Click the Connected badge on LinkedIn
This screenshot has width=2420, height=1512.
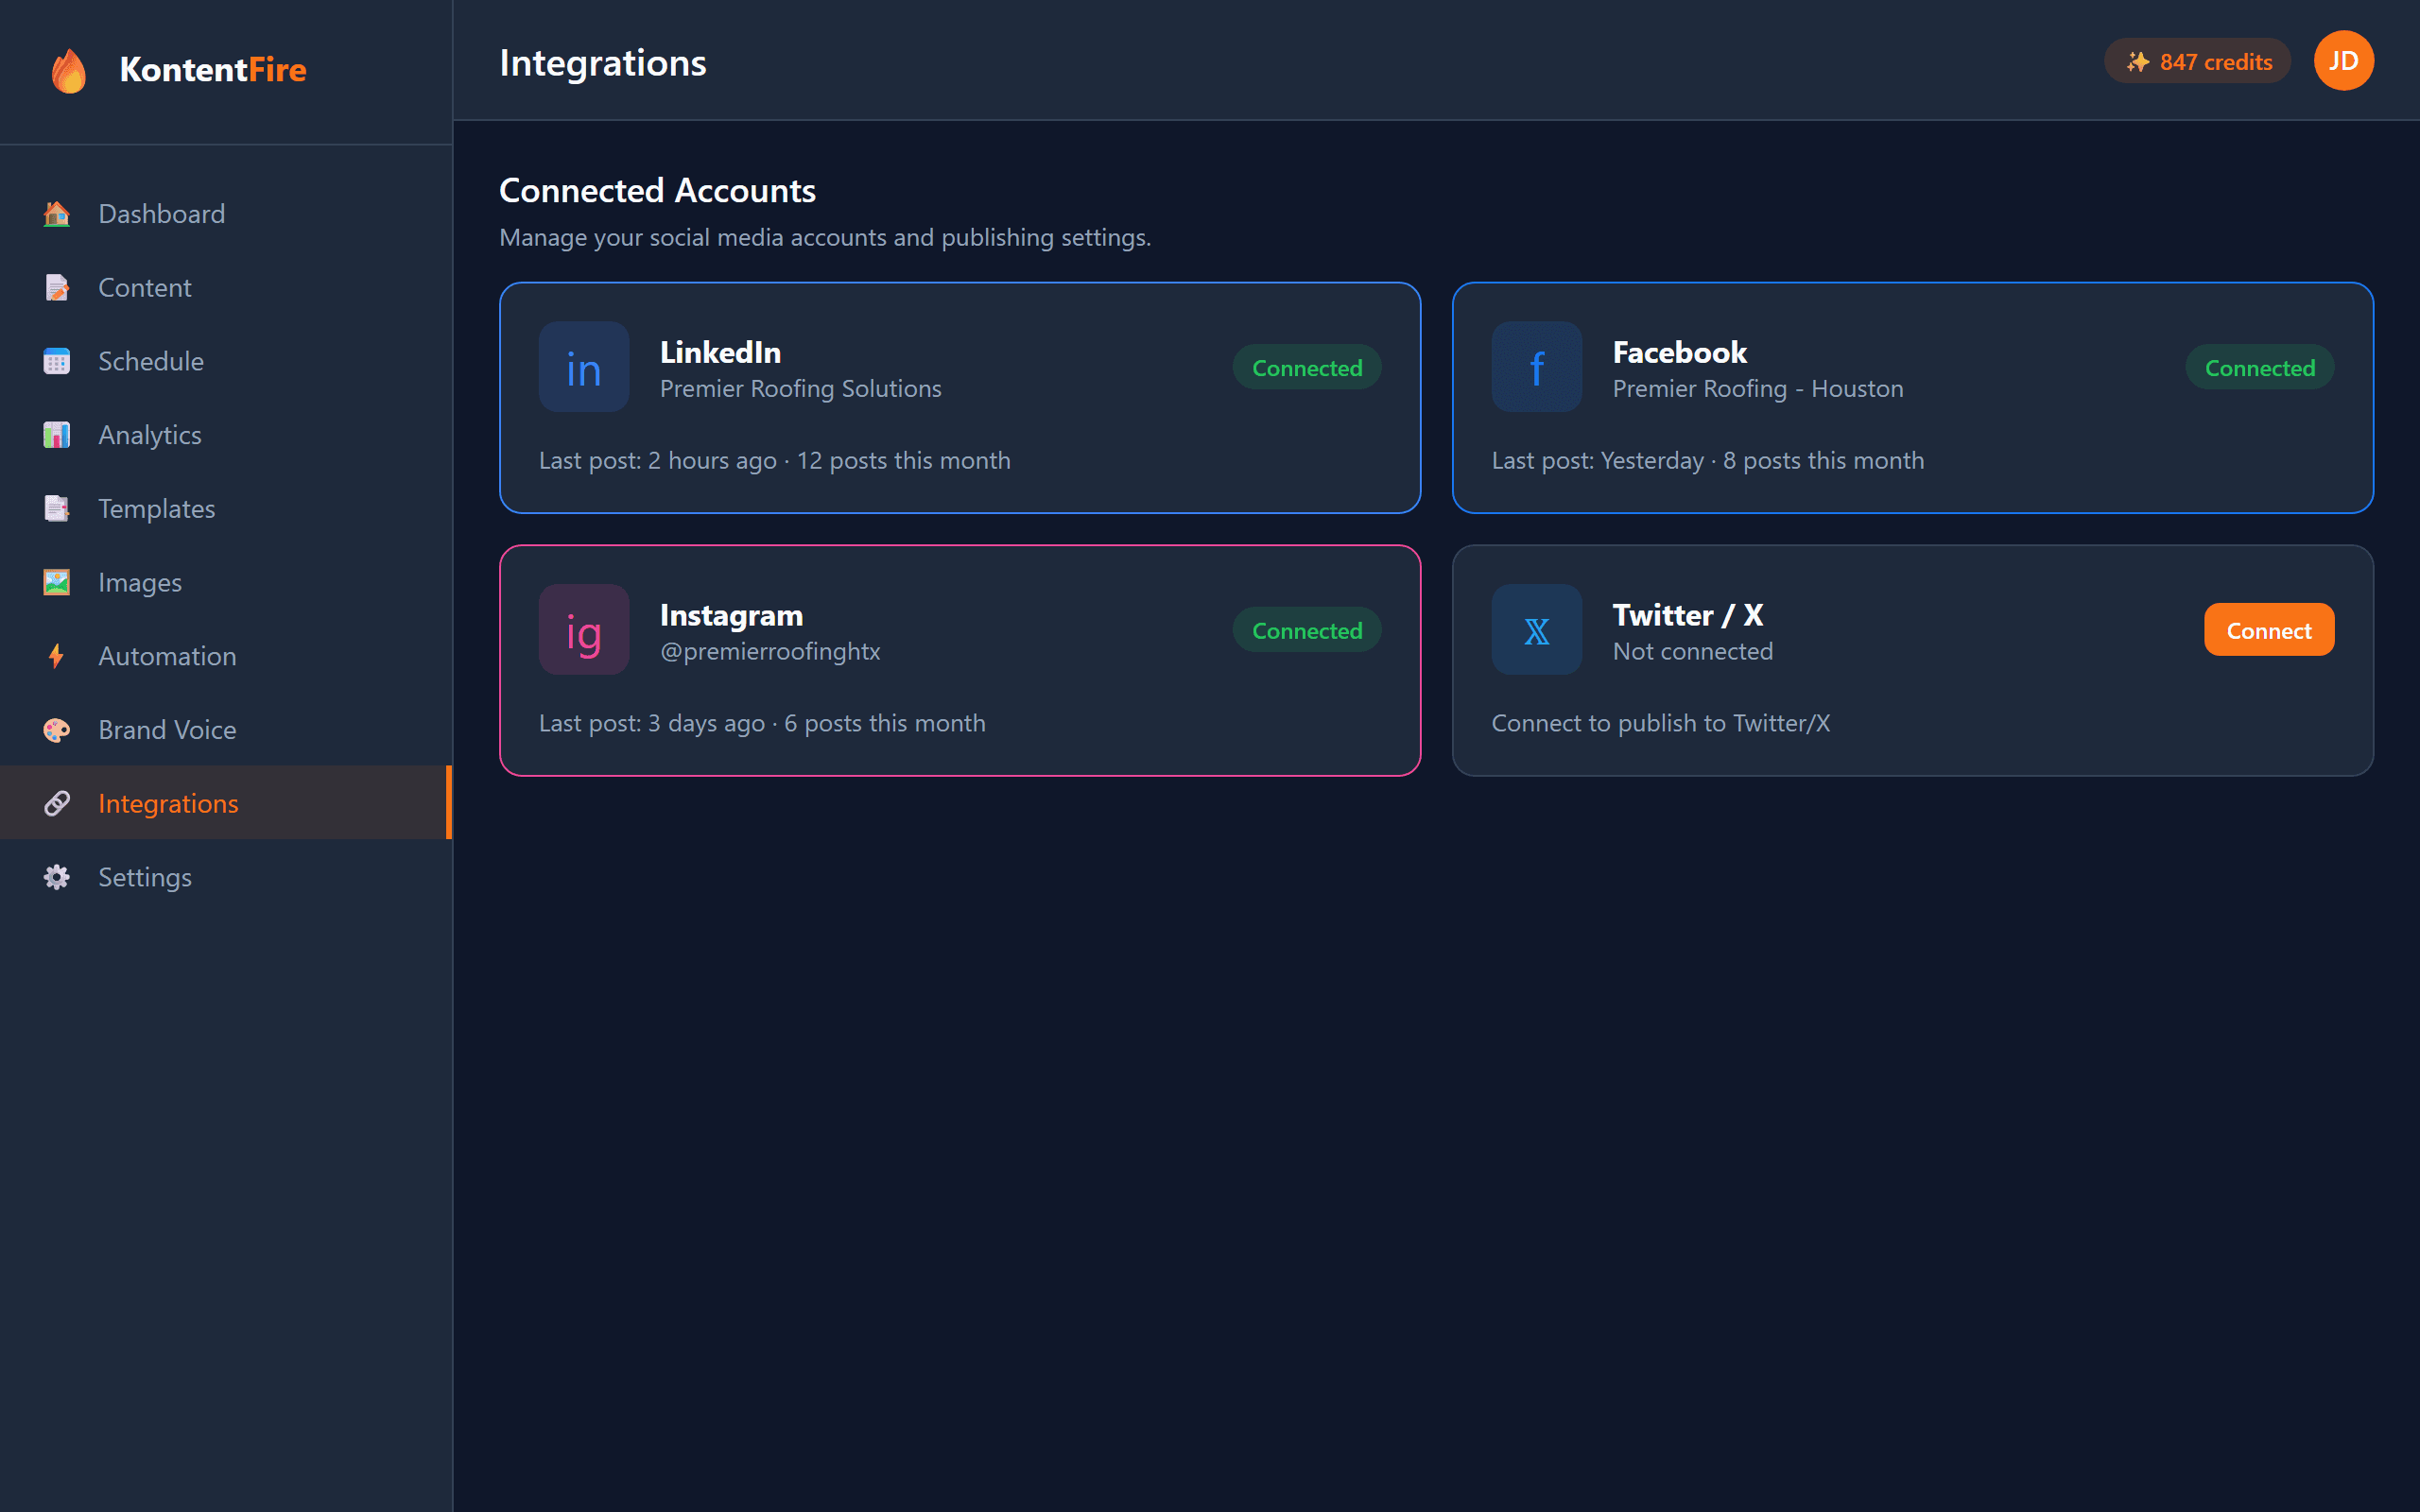(x=1306, y=367)
